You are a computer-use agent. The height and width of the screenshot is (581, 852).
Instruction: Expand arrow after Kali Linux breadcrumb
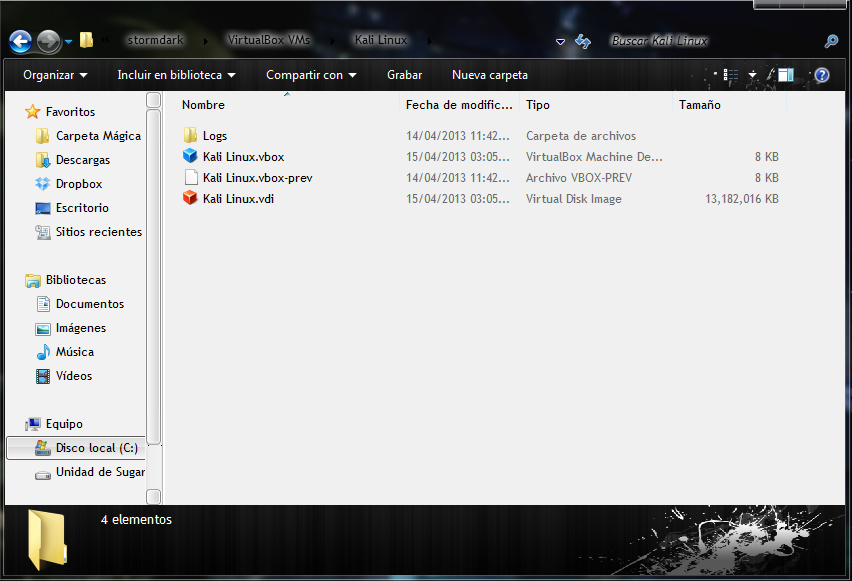click(x=429, y=41)
